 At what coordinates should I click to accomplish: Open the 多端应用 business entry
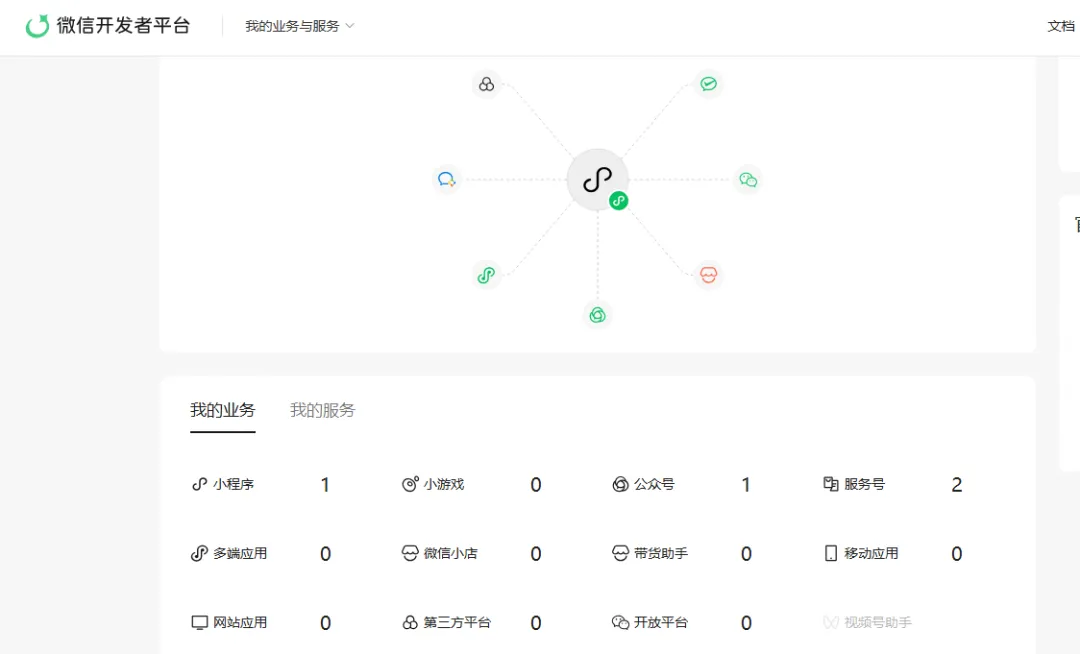click(x=240, y=553)
